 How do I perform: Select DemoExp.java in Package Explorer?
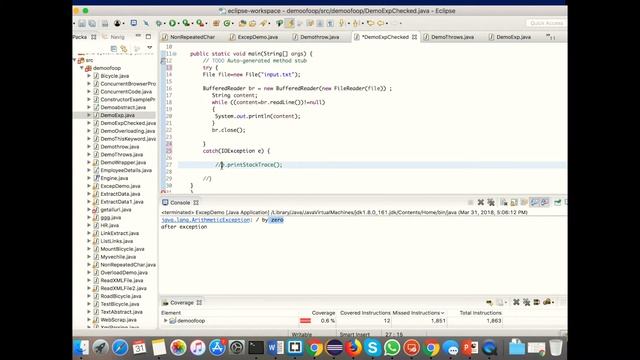pyautogui.click(x=117, y=115)
